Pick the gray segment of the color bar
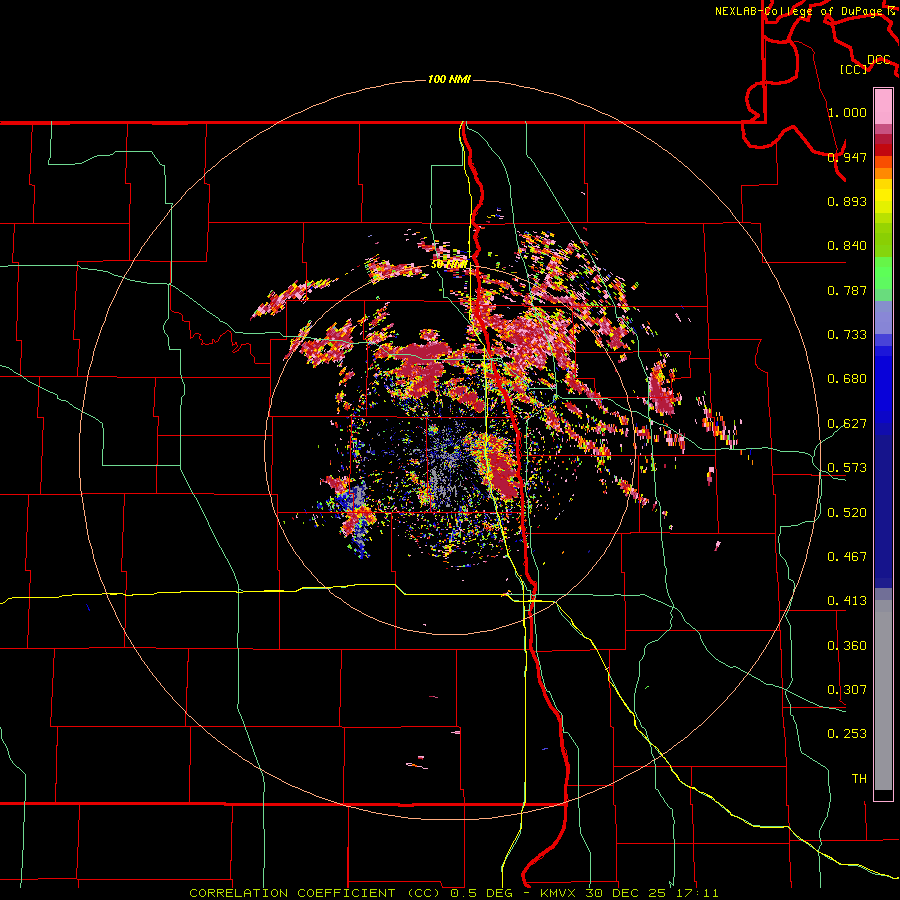The height and width of the screenshot is (900, 900). (x=883, y=695)
